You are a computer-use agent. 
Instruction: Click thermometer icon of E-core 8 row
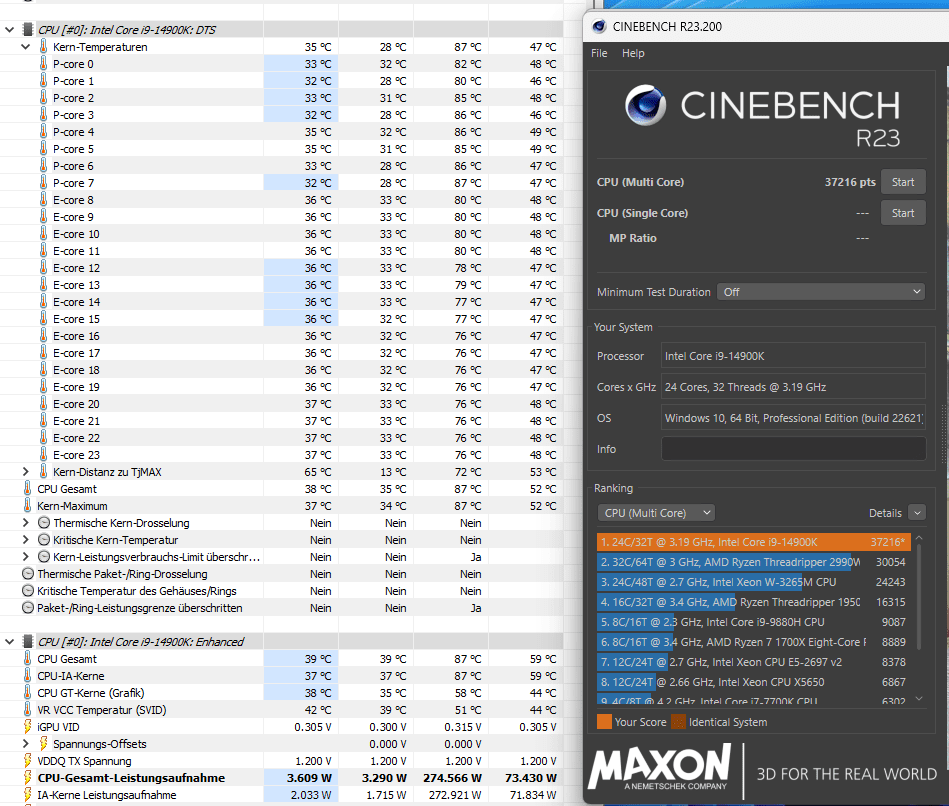pyautogui.click(x=43, y=200)
